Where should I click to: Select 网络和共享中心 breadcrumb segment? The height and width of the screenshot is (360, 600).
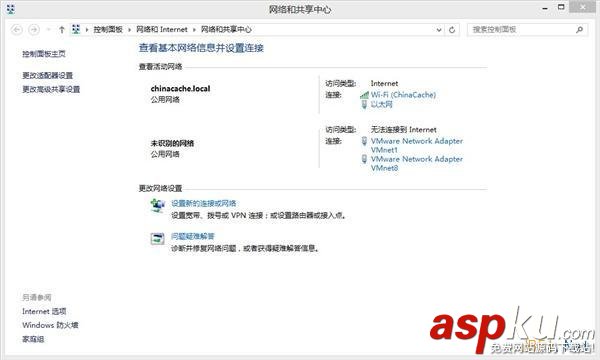click(x=226, y=29)
